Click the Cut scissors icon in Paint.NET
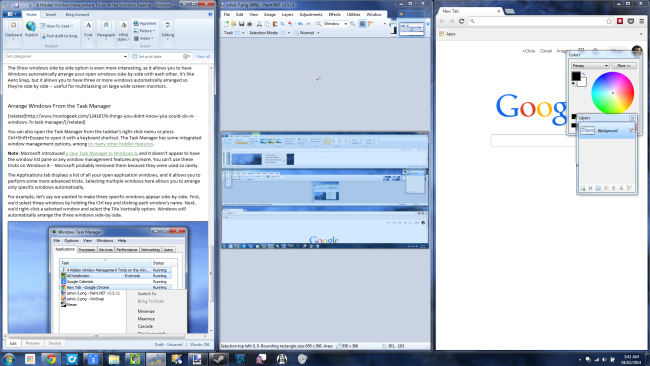650x366 pixels. [x=259, y=24]
